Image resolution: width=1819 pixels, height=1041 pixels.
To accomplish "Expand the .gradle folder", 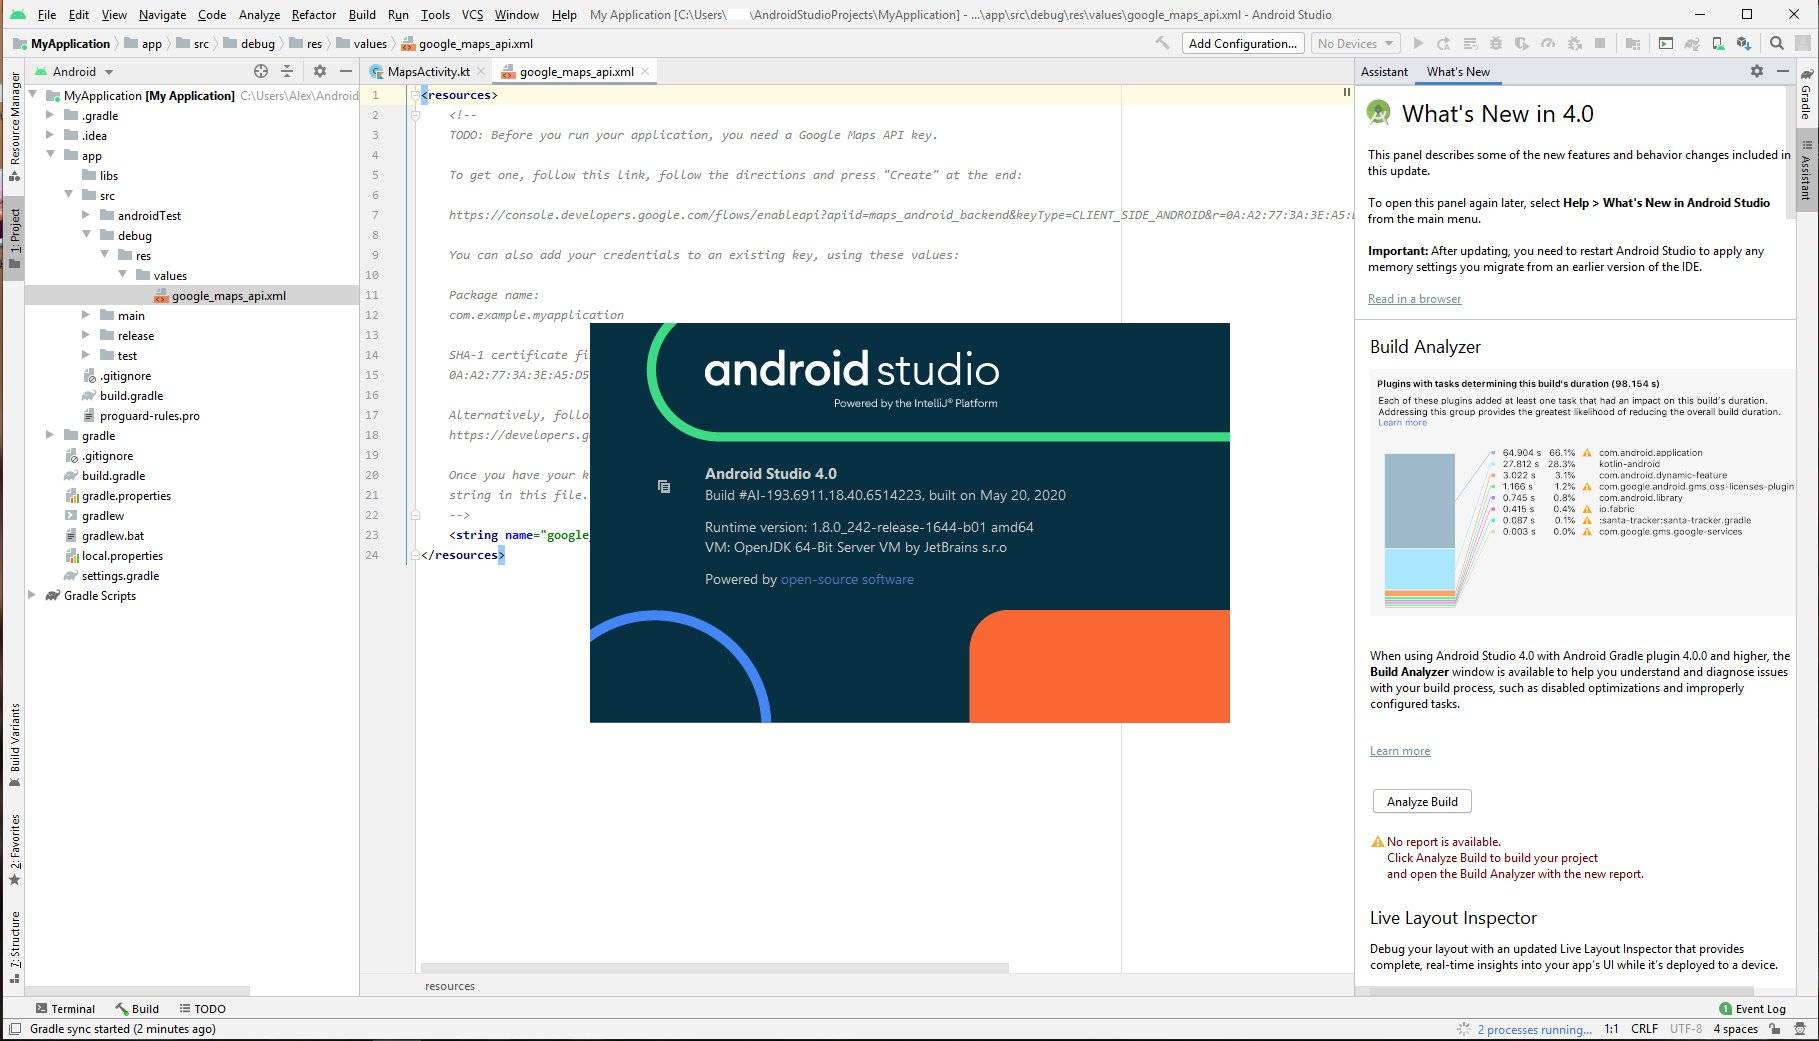I will [50, 115].
